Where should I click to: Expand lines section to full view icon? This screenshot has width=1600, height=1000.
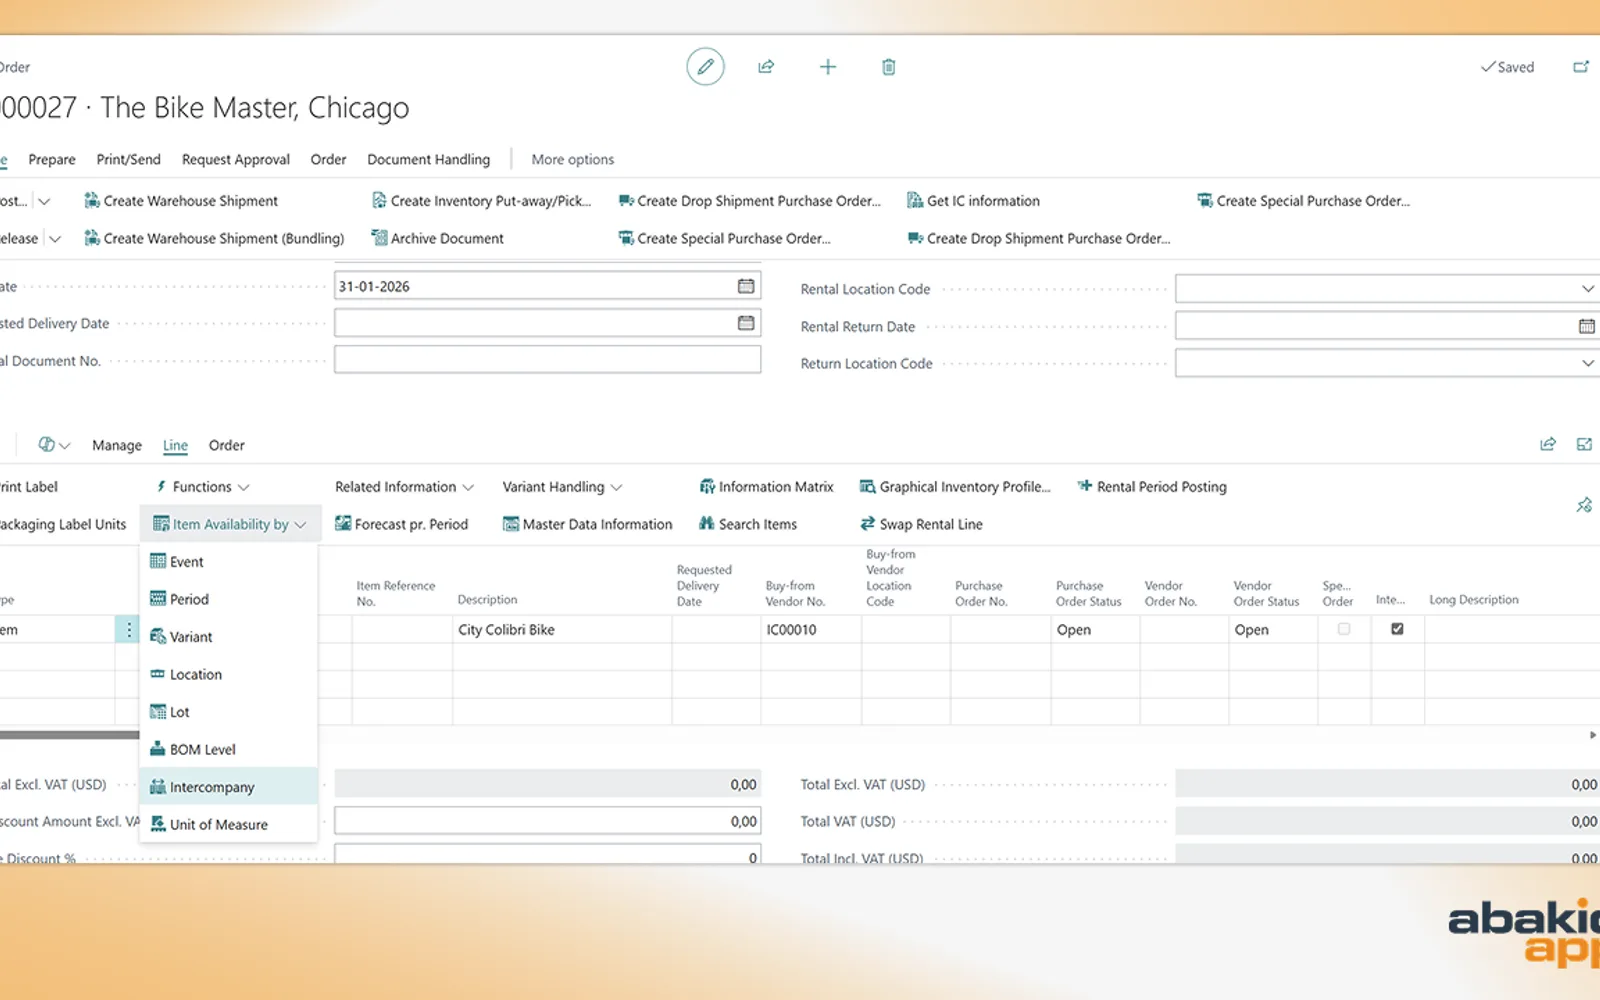point(1584,444)
